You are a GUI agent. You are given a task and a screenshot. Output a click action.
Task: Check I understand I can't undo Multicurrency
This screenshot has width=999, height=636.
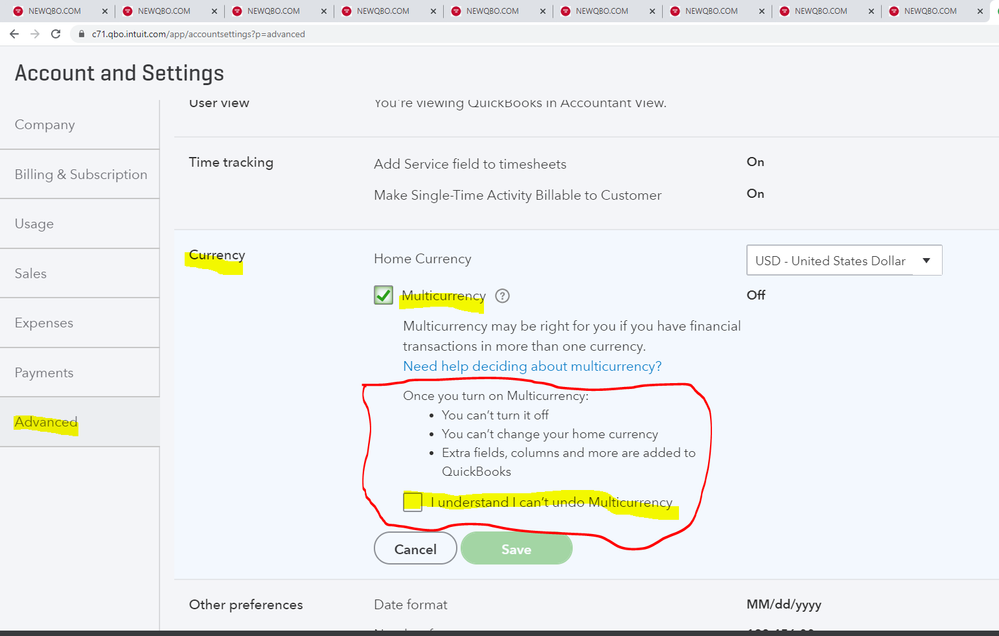pos(412,502)
